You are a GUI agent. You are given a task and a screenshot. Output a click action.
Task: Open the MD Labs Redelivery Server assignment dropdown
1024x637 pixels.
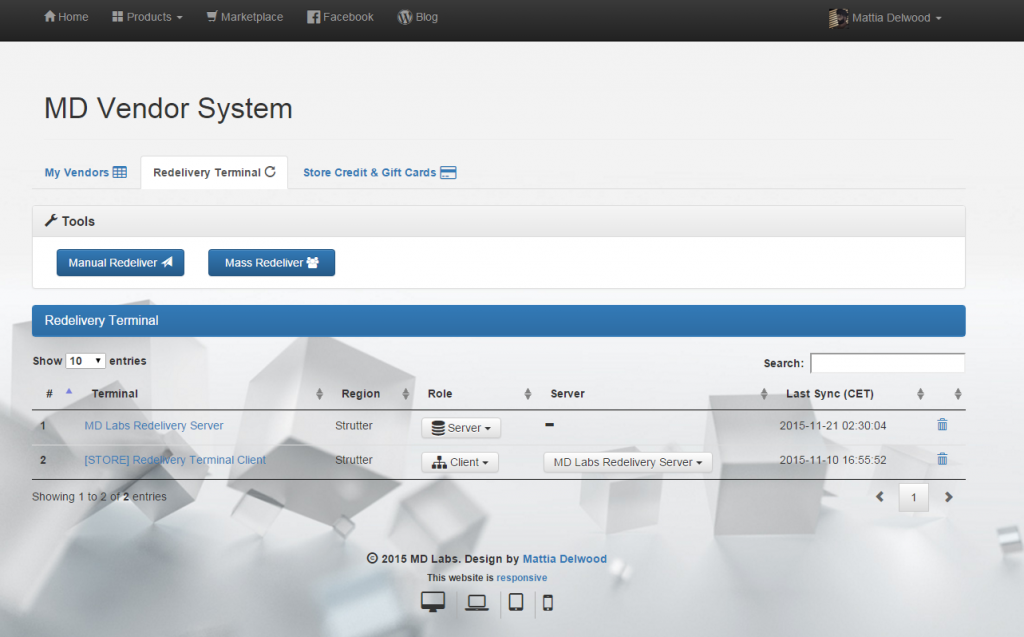pos(627,462)
